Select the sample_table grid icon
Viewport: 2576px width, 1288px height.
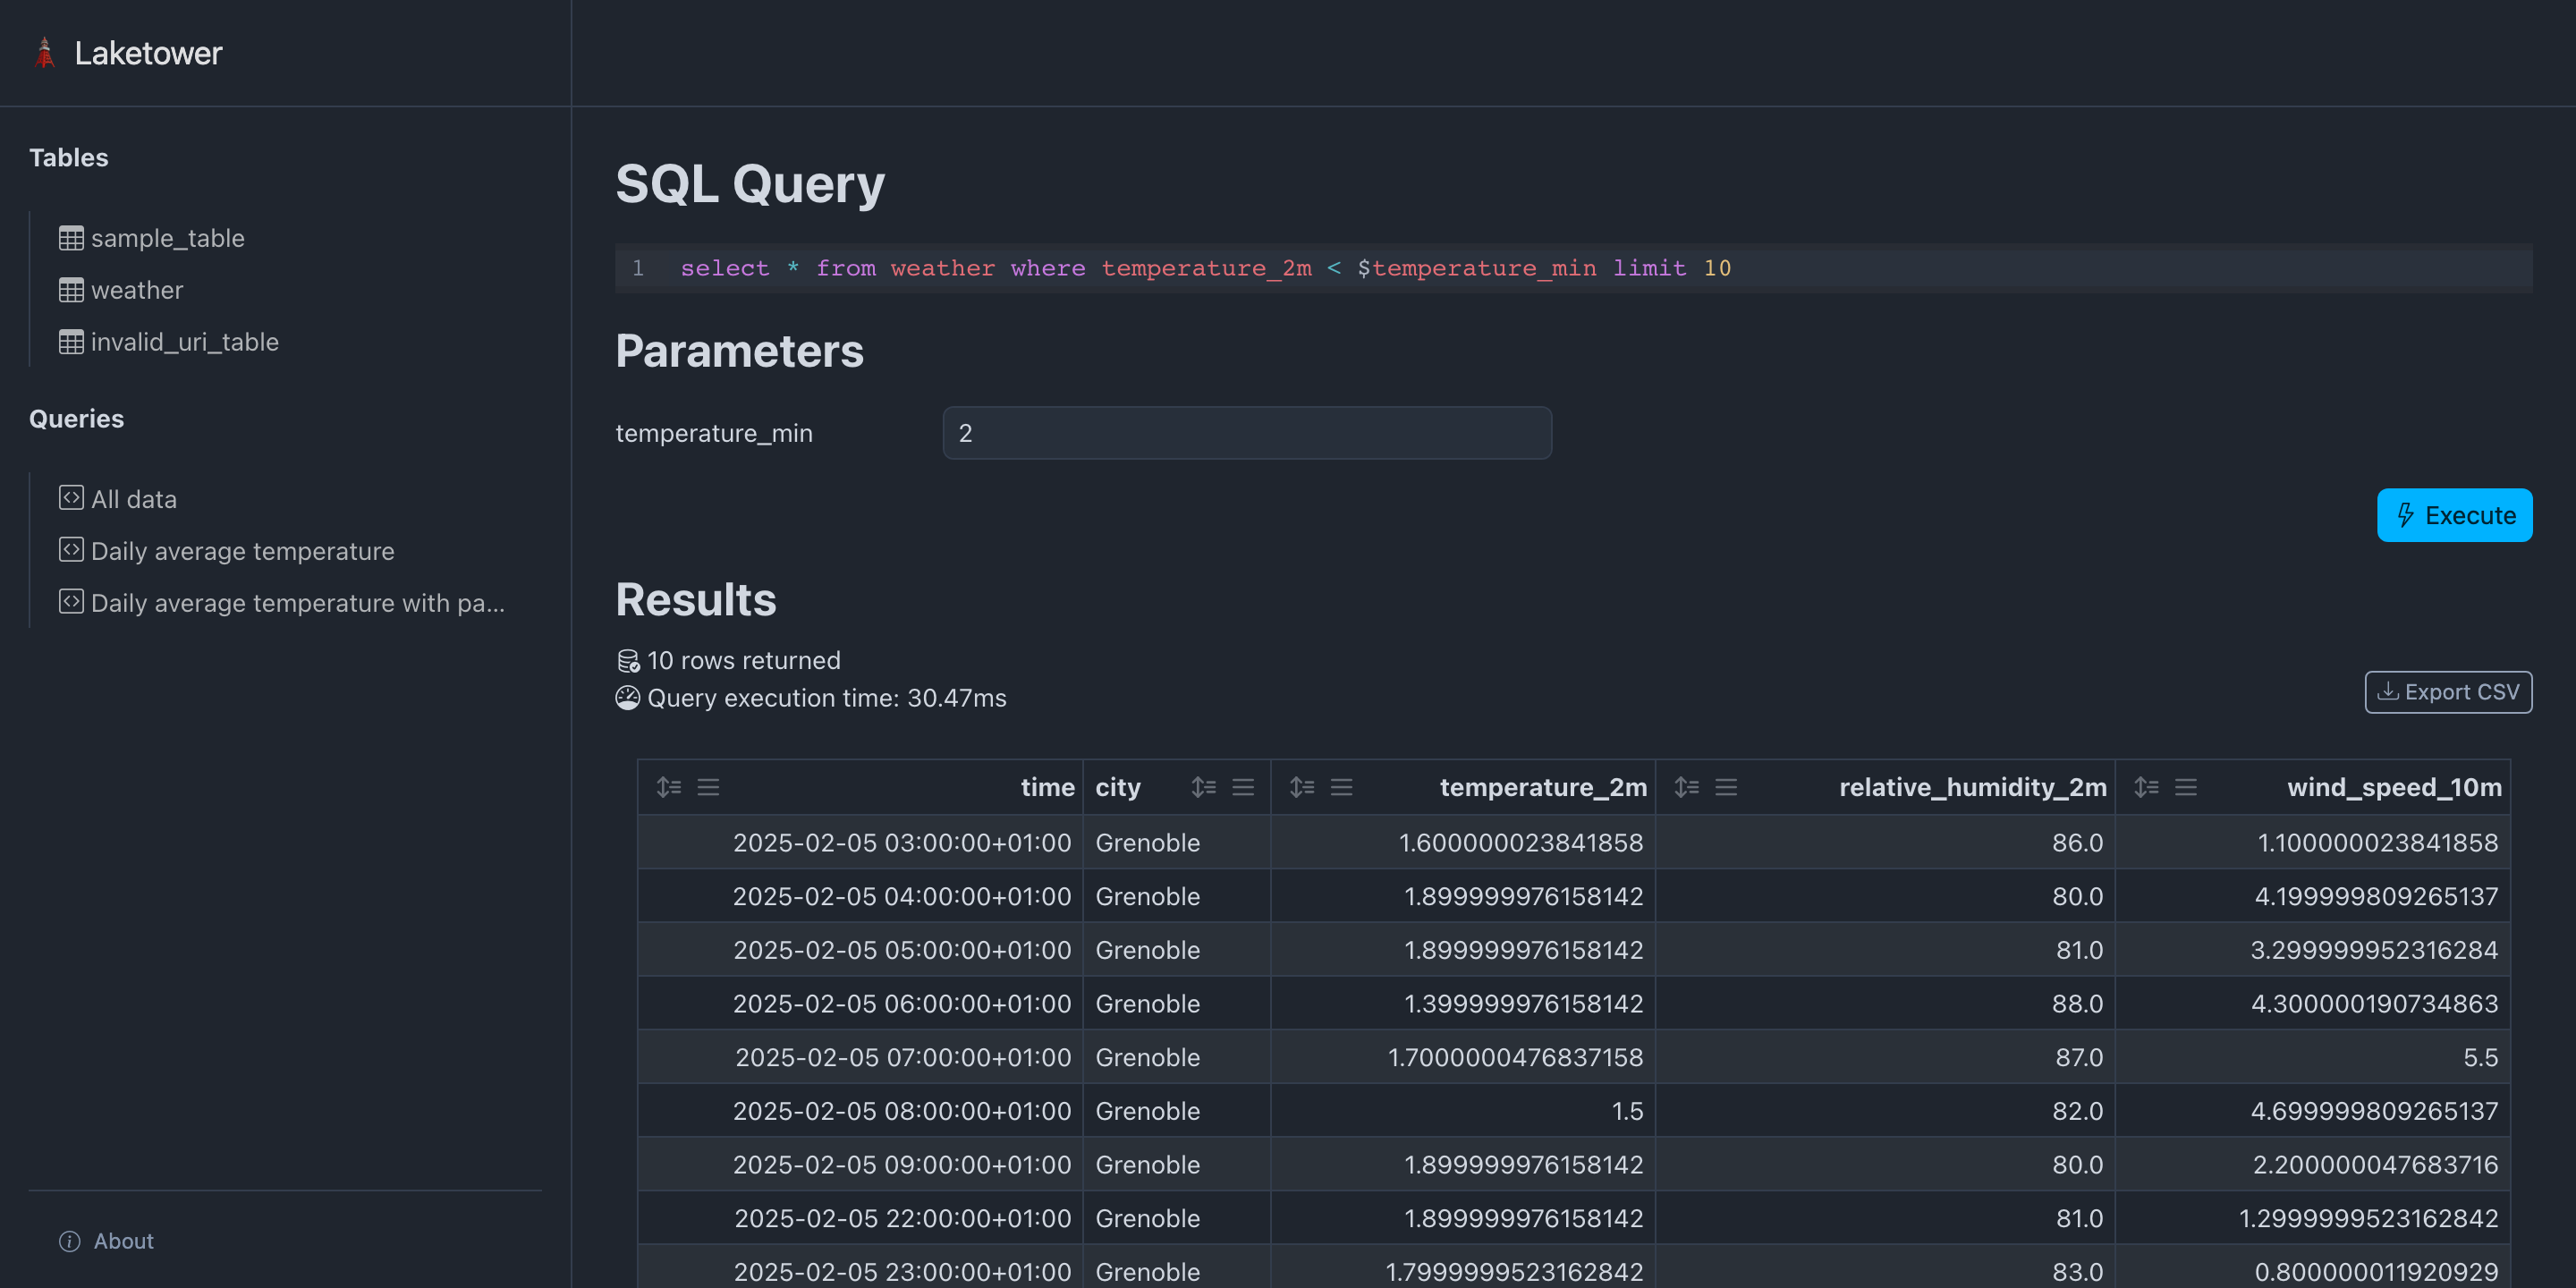tap(70, 238)
